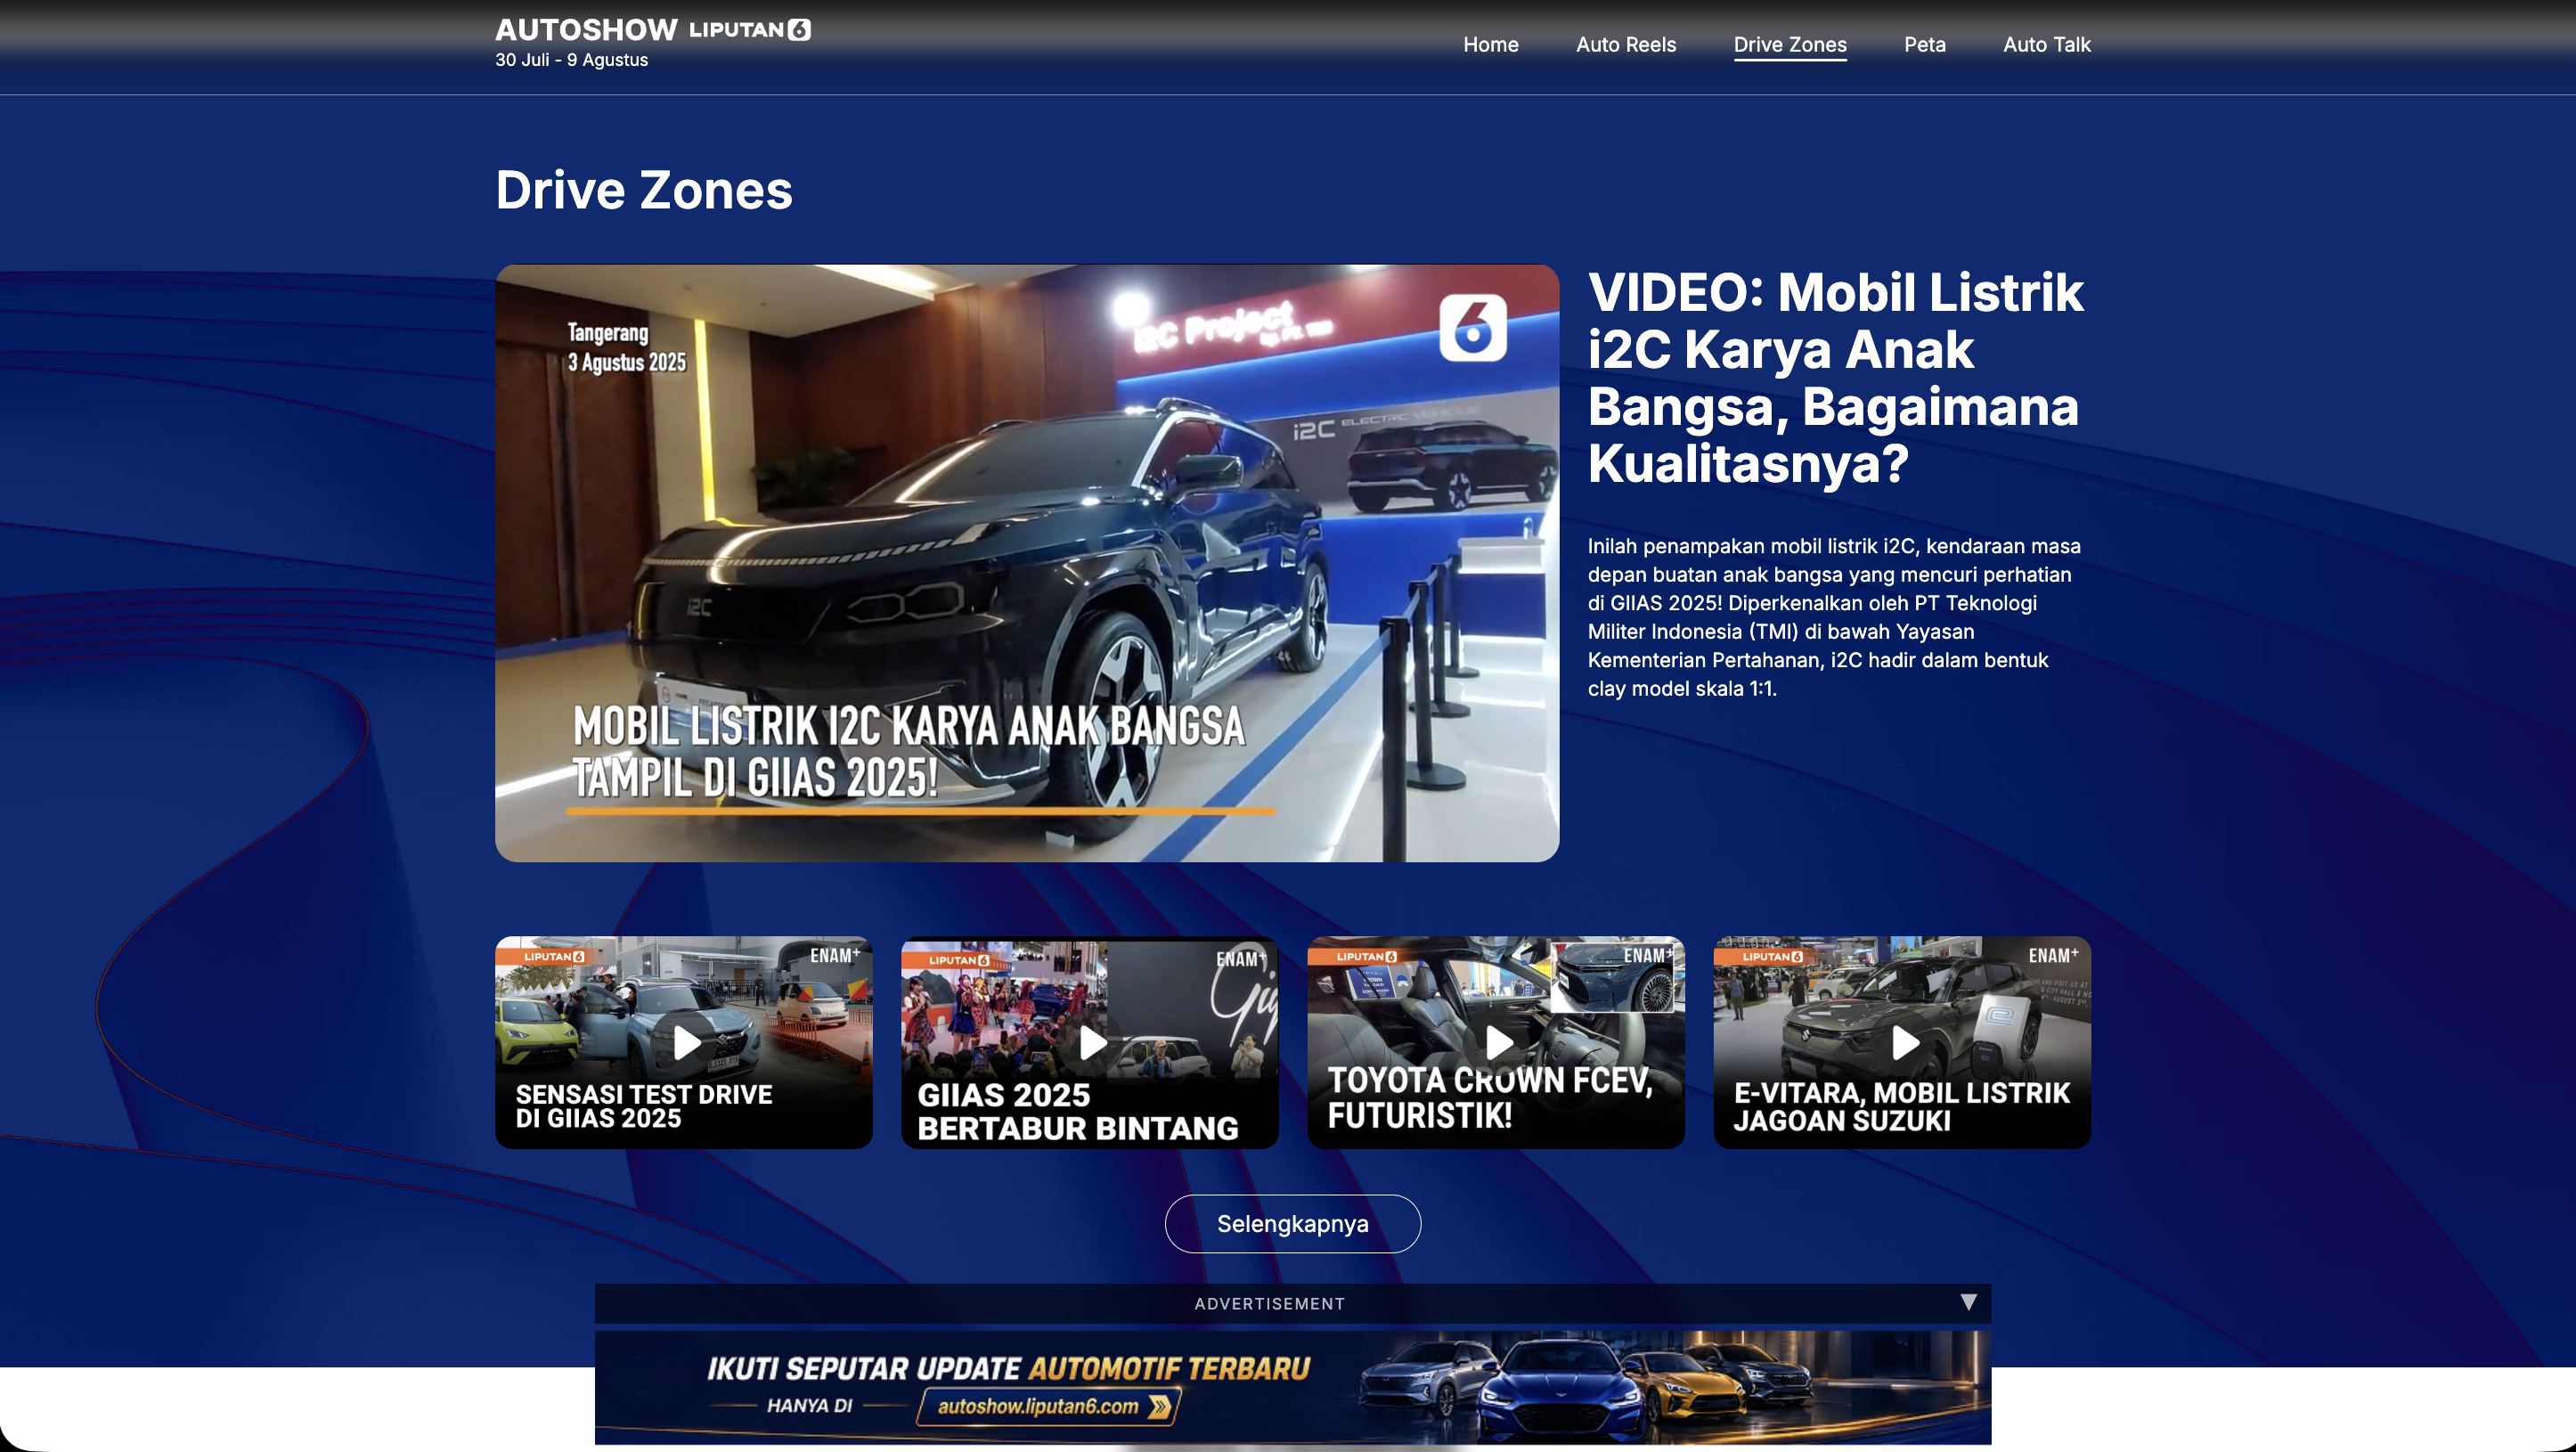This screenshot has width=2576, height=1452.
Task: Open the Peta nav item
Action: [1924, 44]
